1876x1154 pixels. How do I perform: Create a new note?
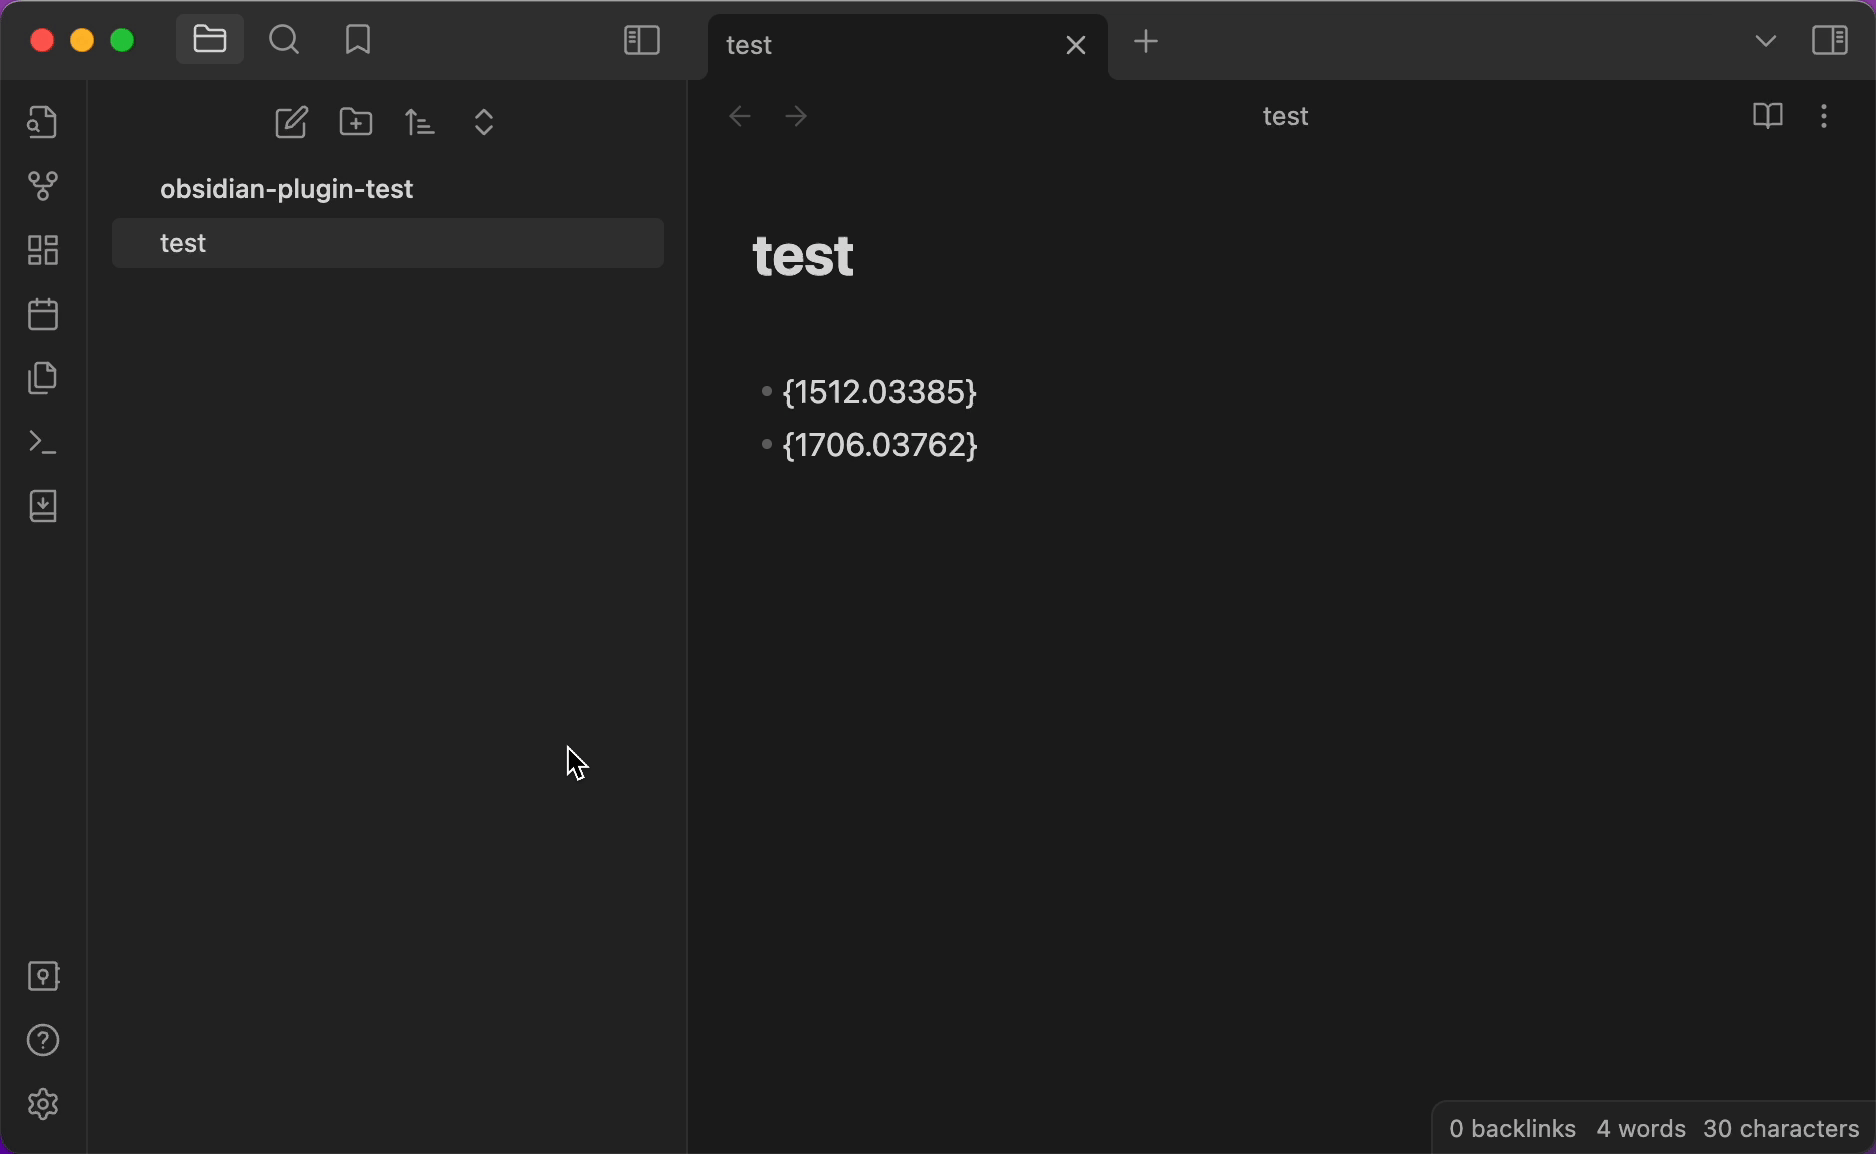[291, 122]
